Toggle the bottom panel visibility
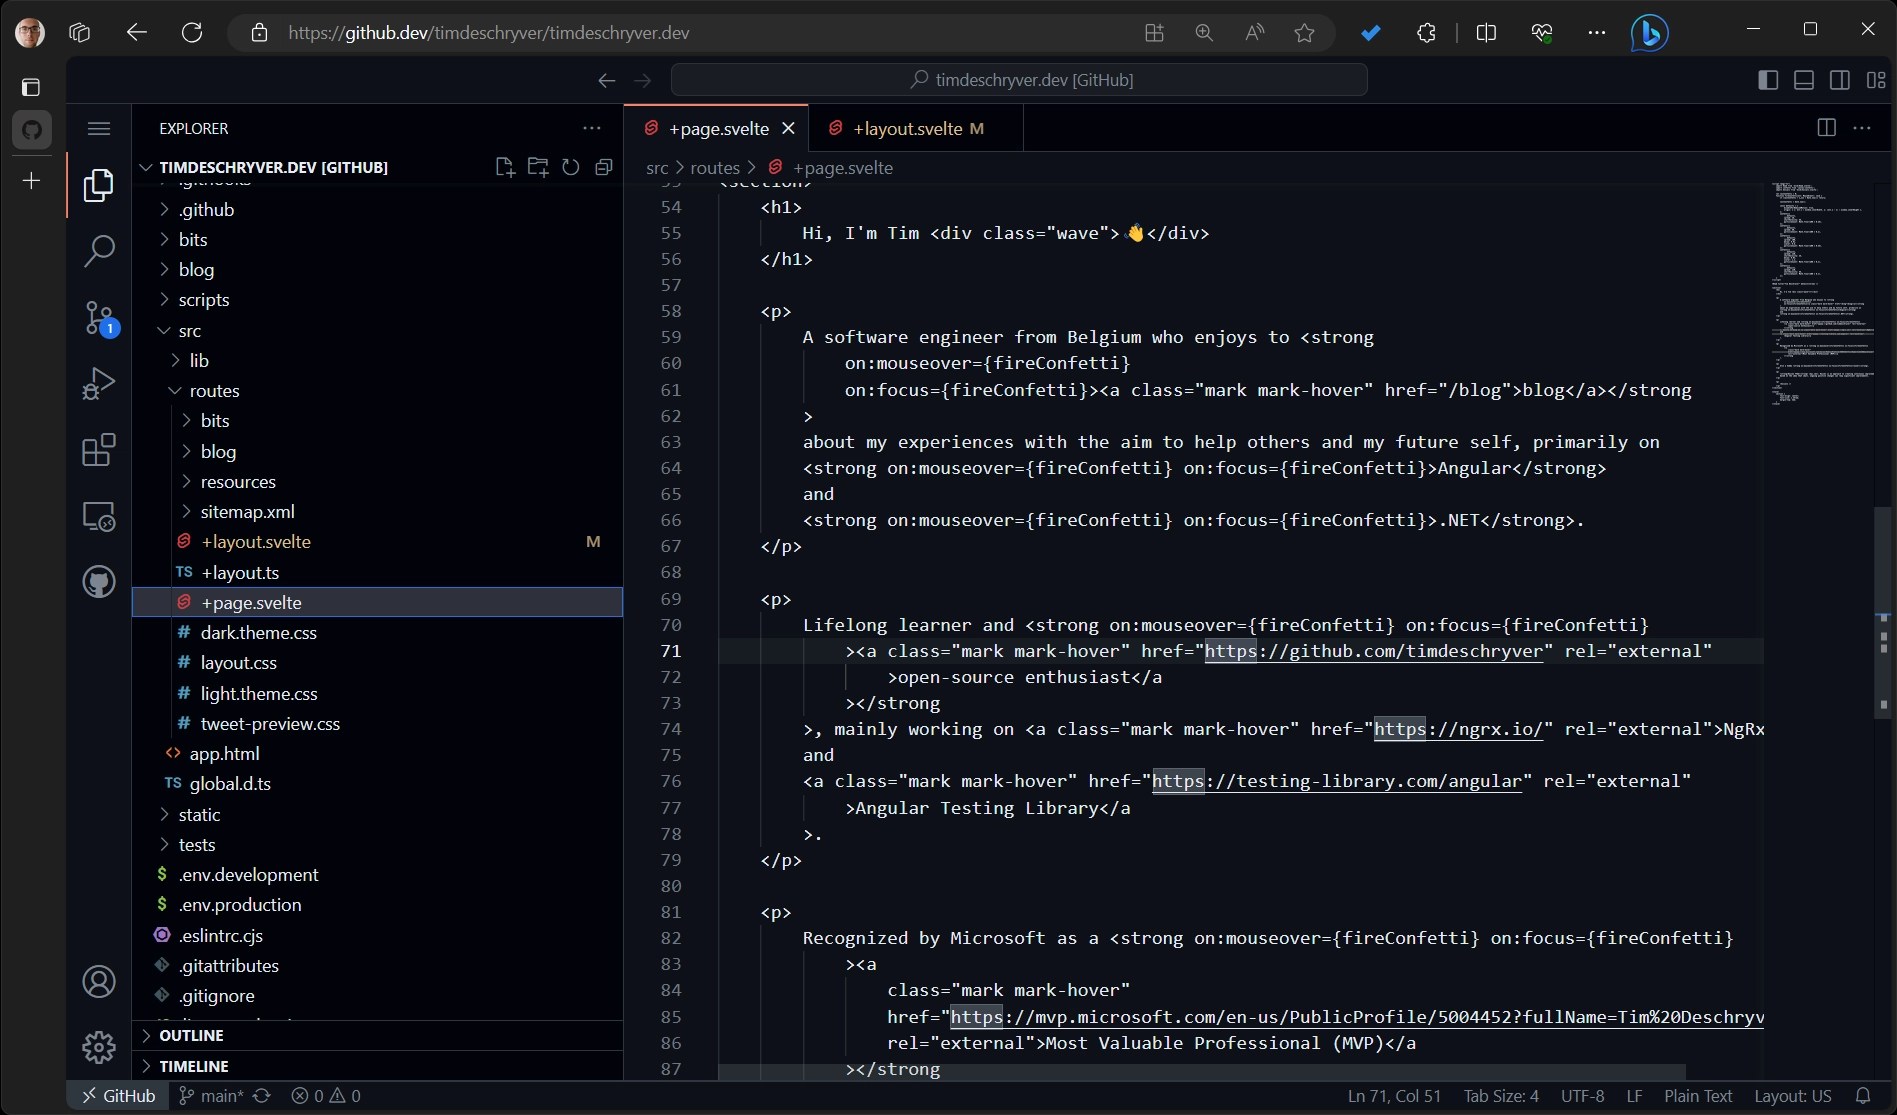Viewport: 1897px width, 1115px height. point(1804,80)
